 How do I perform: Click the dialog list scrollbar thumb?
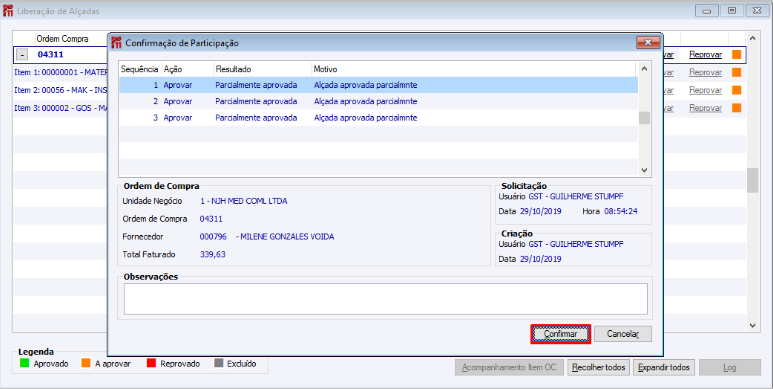(644, 118)
